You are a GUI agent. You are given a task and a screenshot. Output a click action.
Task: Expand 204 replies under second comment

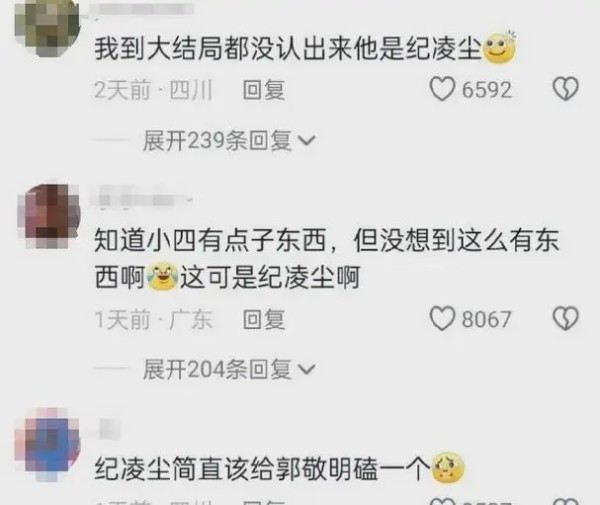(x=228, y=370)
